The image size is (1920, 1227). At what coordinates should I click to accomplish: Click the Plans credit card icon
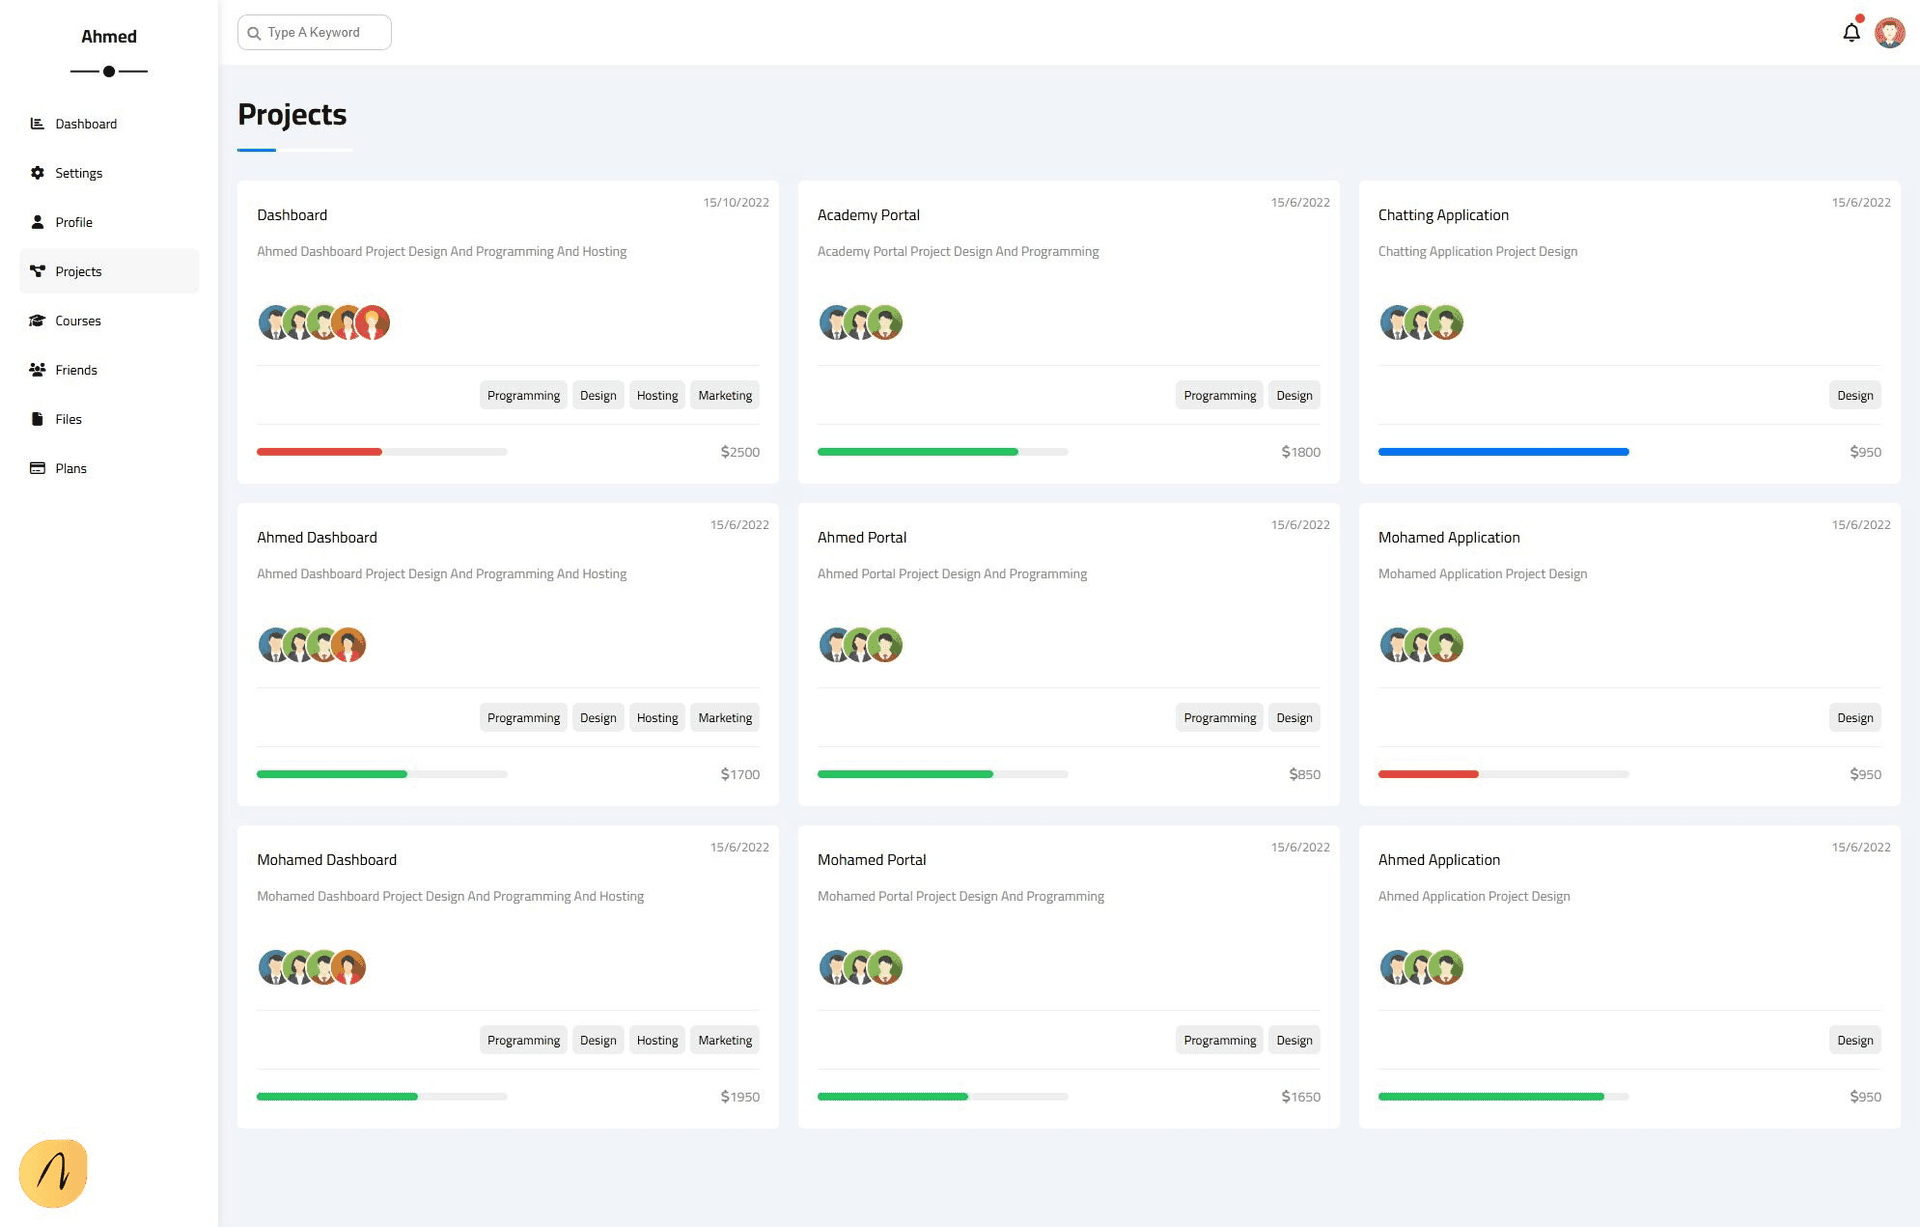37,467
